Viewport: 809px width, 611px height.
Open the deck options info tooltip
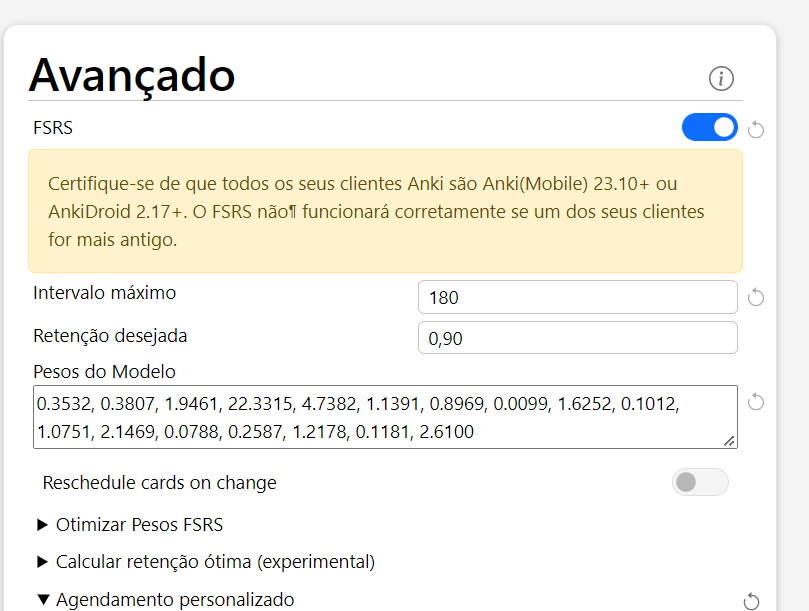point(721,78)
